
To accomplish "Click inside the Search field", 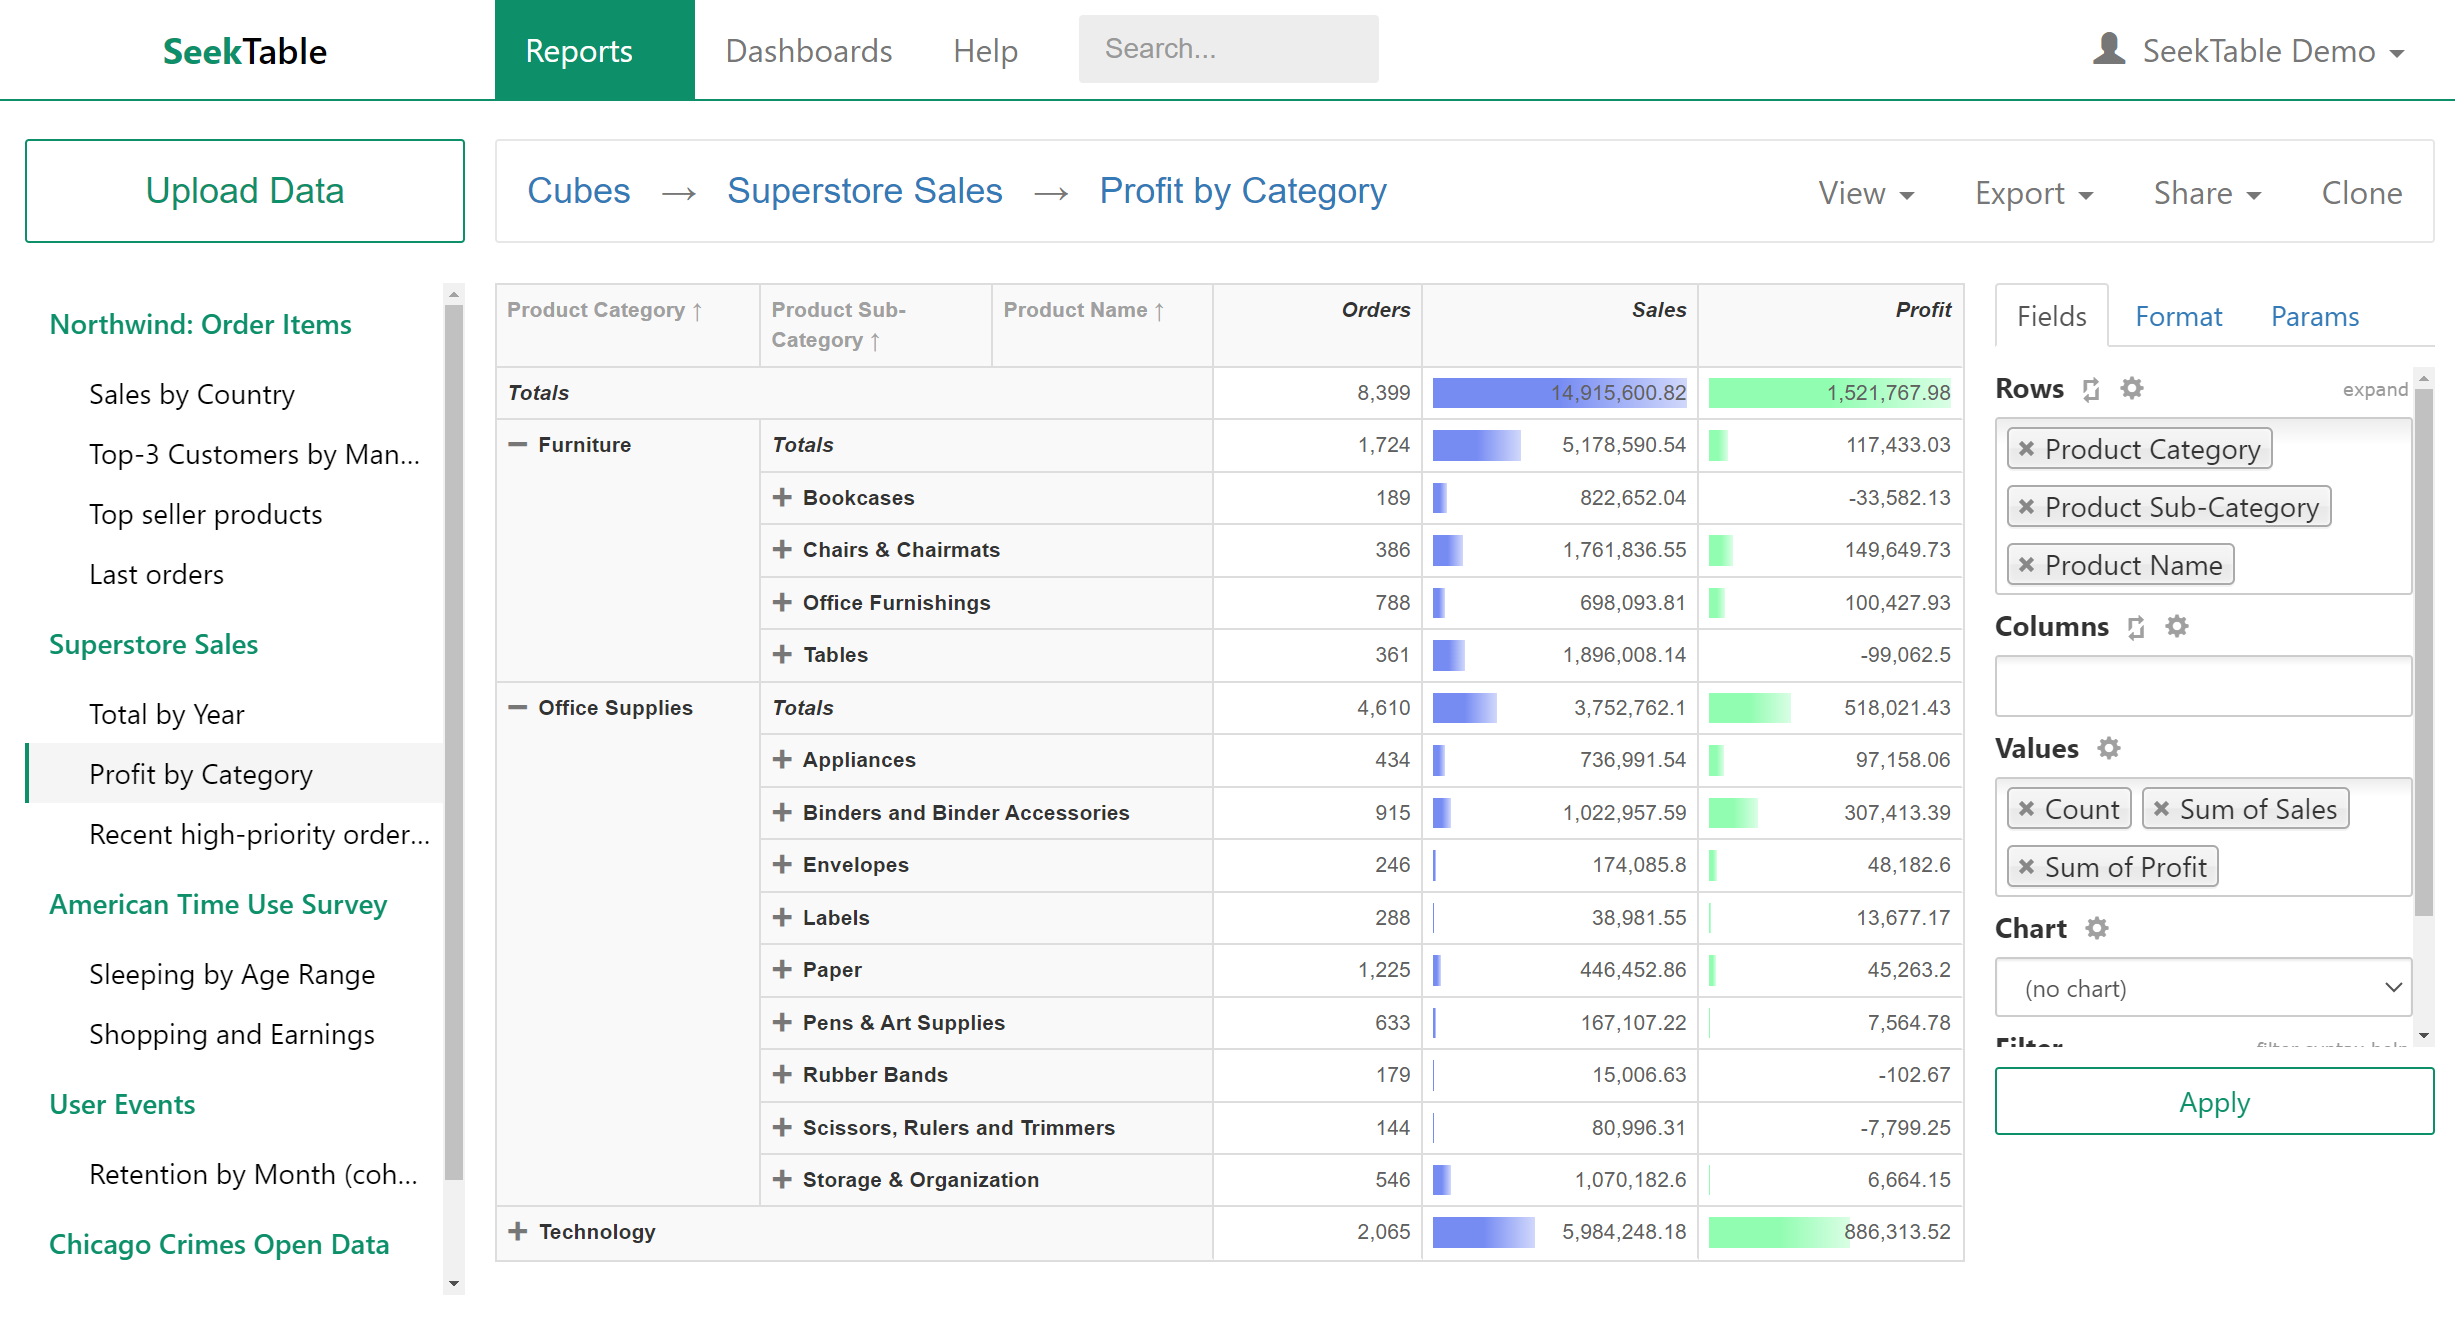I will pyautogui.click(x=1228, y=48).
